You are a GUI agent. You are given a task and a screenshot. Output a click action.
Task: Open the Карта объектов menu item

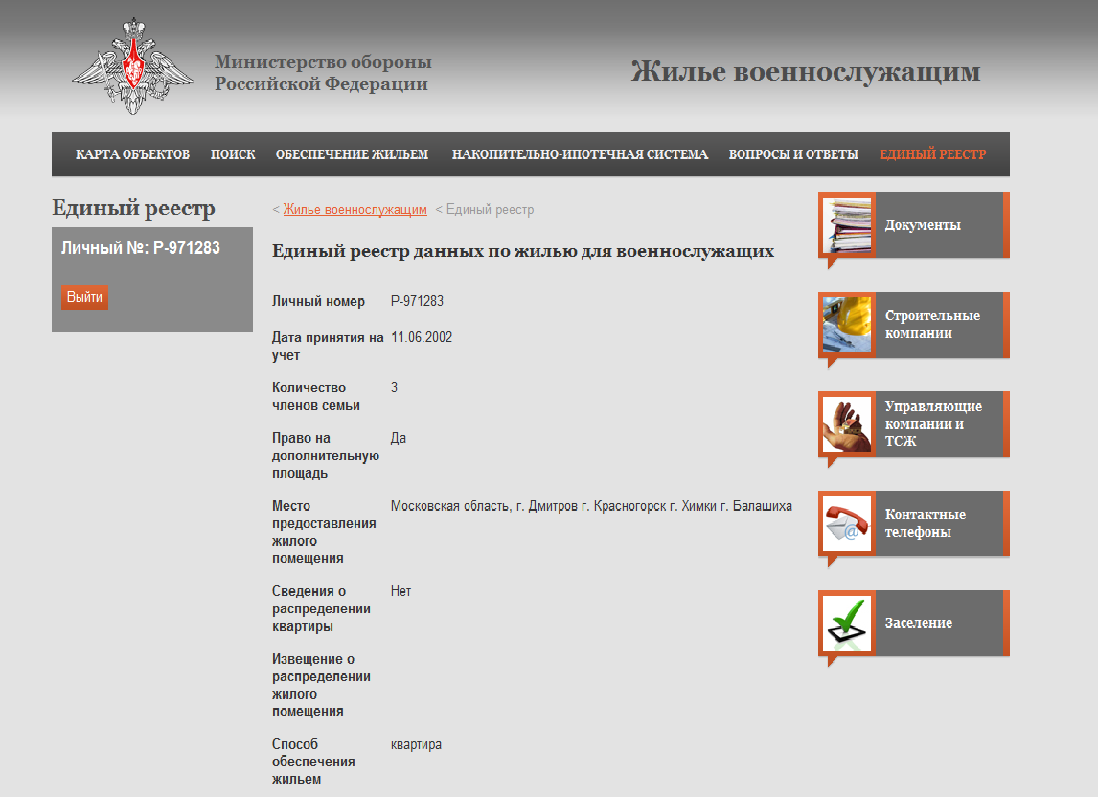tap(133, 154)
